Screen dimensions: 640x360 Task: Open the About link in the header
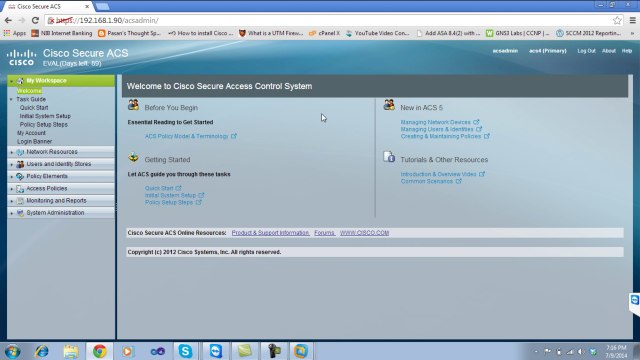[609, 51]
